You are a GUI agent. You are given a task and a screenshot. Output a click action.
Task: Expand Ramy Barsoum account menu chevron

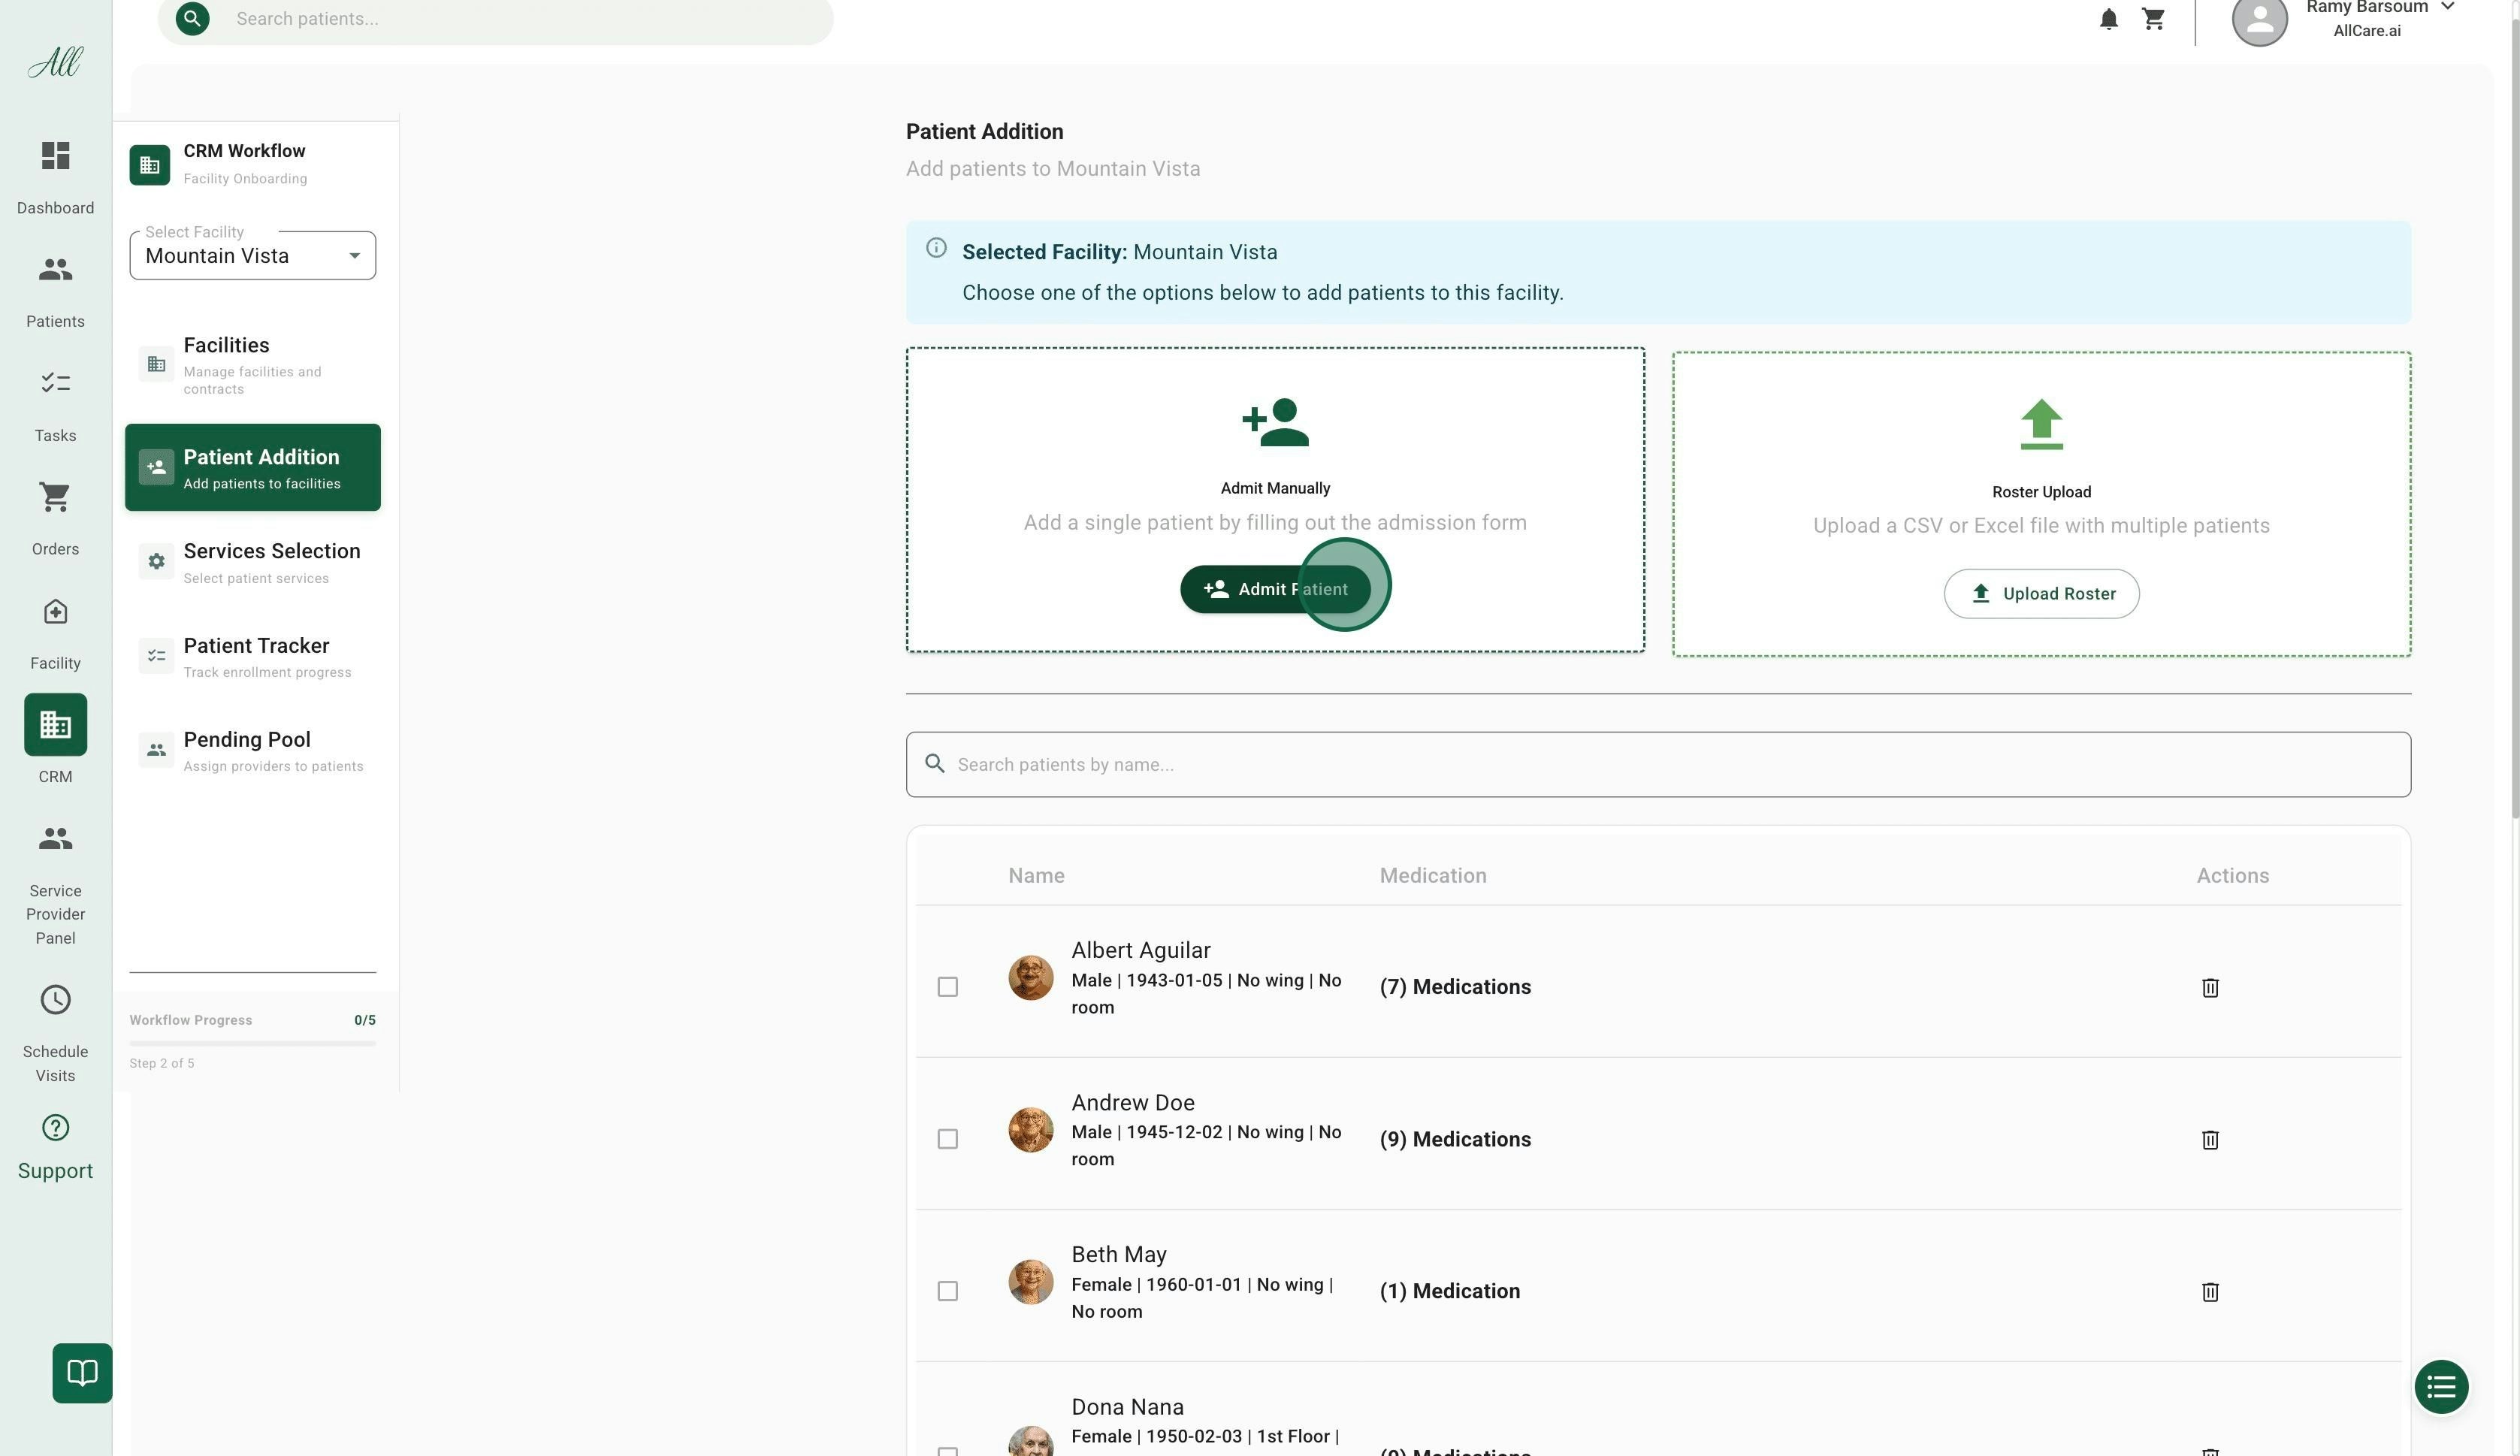coord(2447,7)
